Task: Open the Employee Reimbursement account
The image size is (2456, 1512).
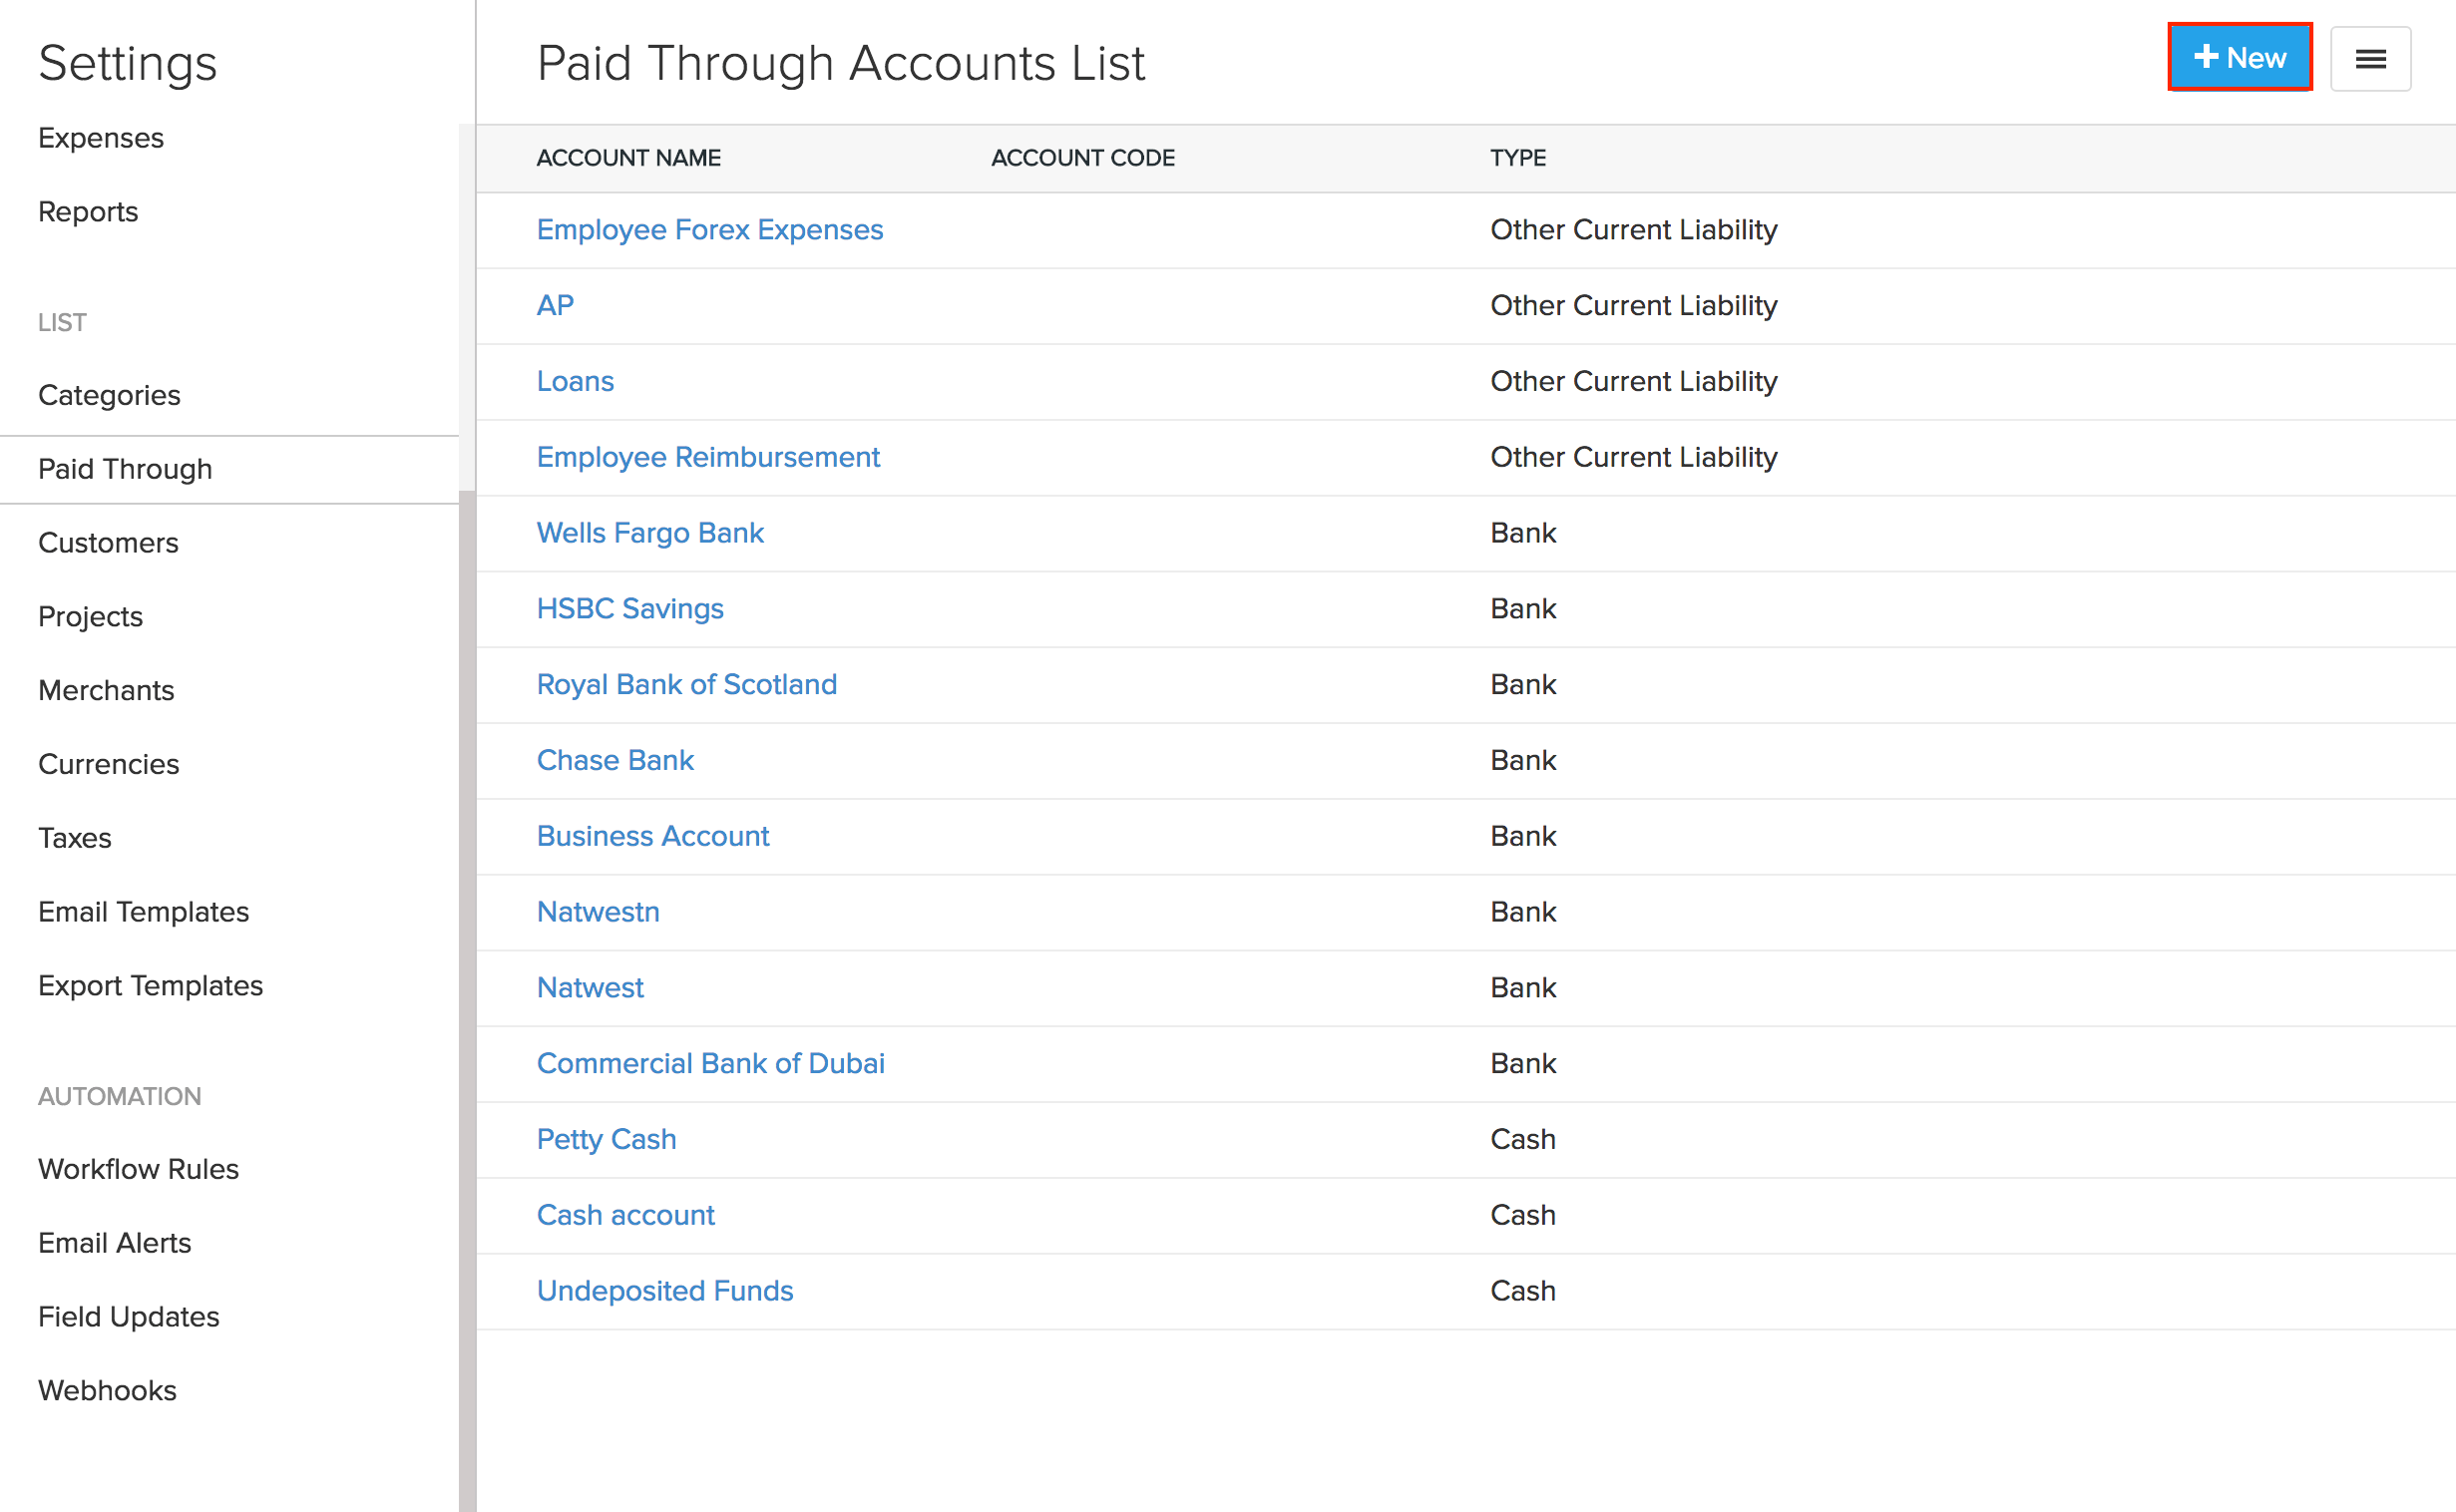Action: click(707, 457)
